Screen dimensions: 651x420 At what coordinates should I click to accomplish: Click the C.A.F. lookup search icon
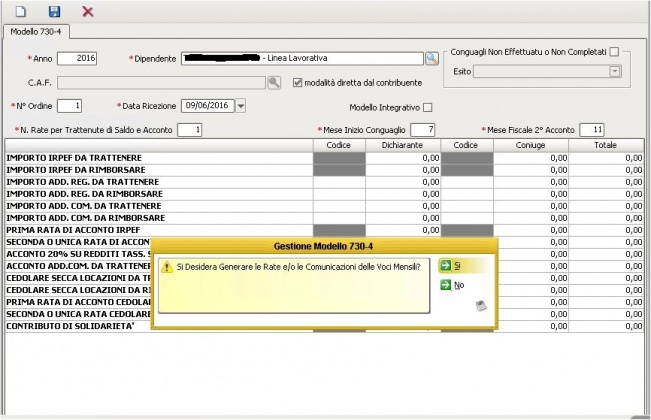coord(274,82)
